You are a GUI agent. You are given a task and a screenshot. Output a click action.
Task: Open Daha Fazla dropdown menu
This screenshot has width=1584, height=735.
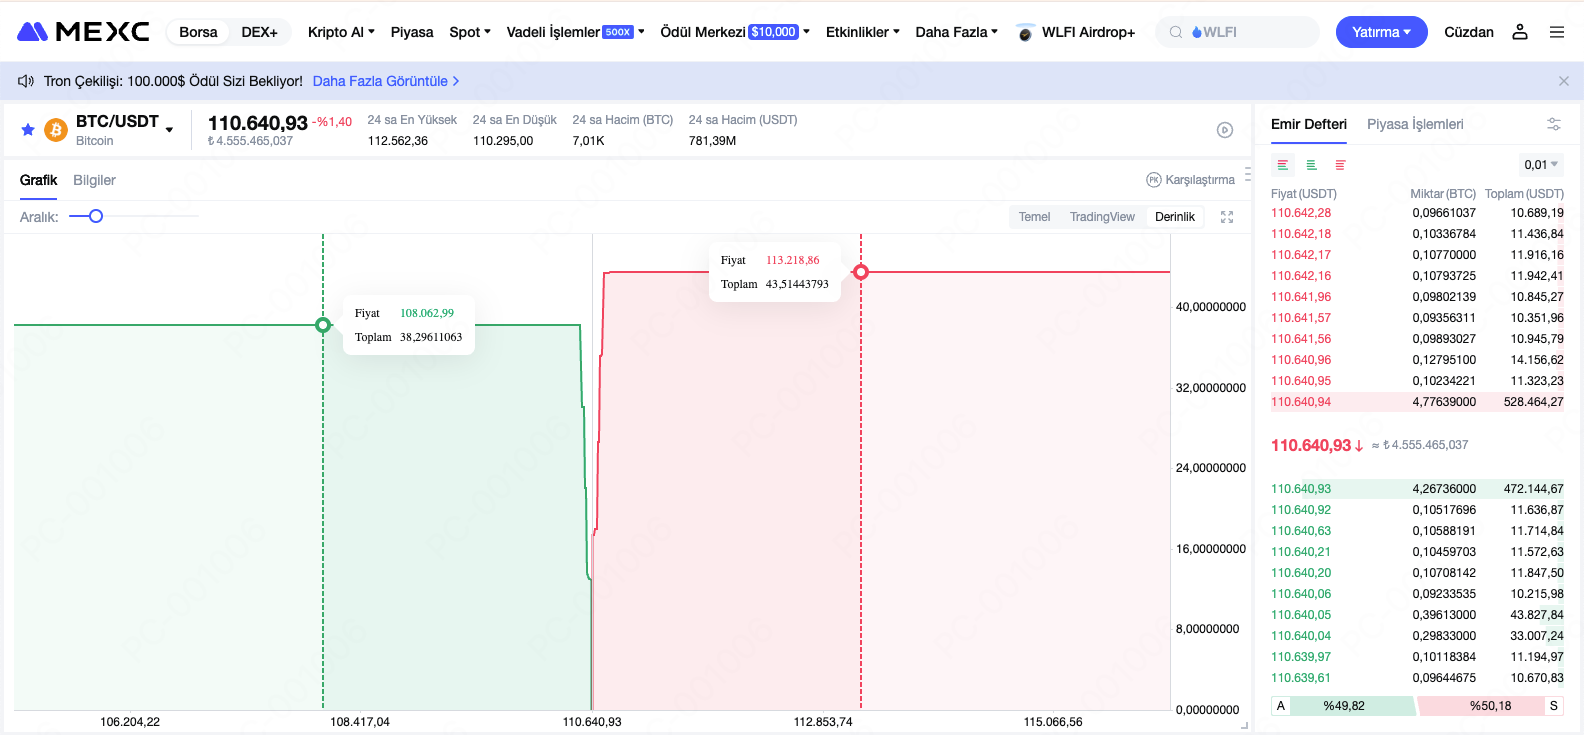[x=956, y=32]
